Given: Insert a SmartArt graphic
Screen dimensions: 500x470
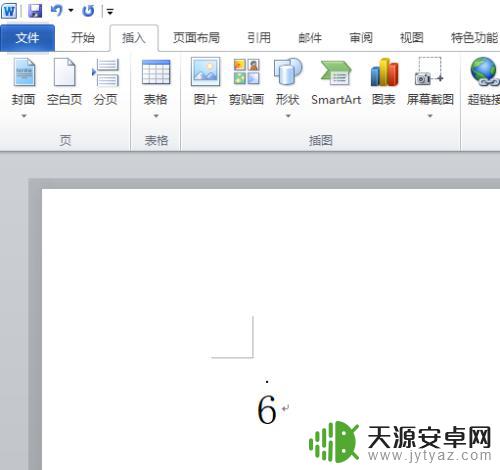Looking at the screenshot, I should pos(336,80).
